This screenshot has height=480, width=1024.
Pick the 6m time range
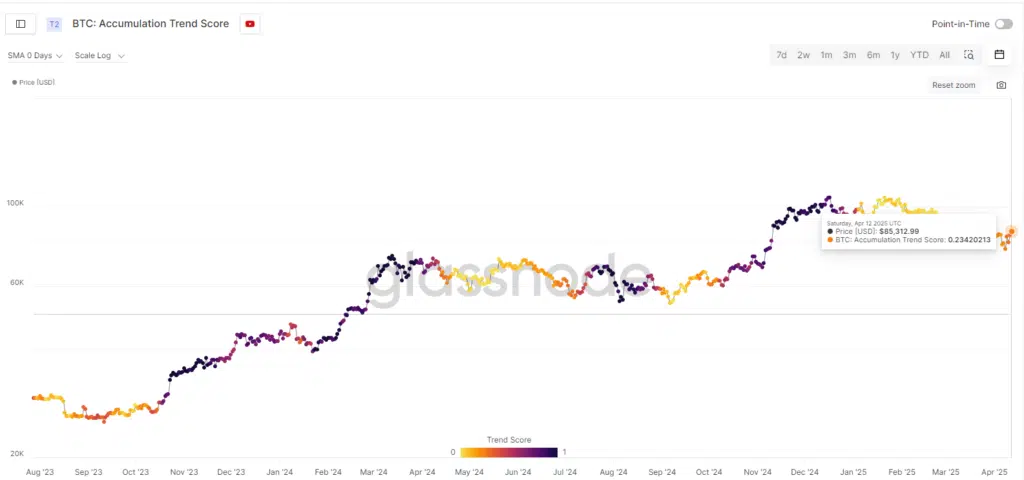coord(873,55)
